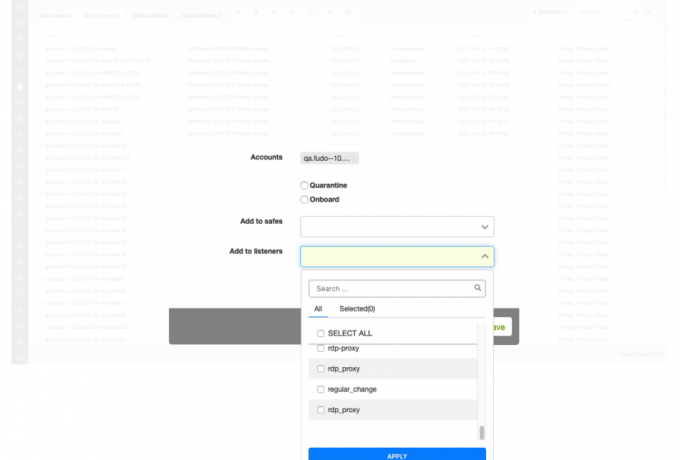
Task: Click the listener list scrollbar thumb
Action: (x=481, y=432)
